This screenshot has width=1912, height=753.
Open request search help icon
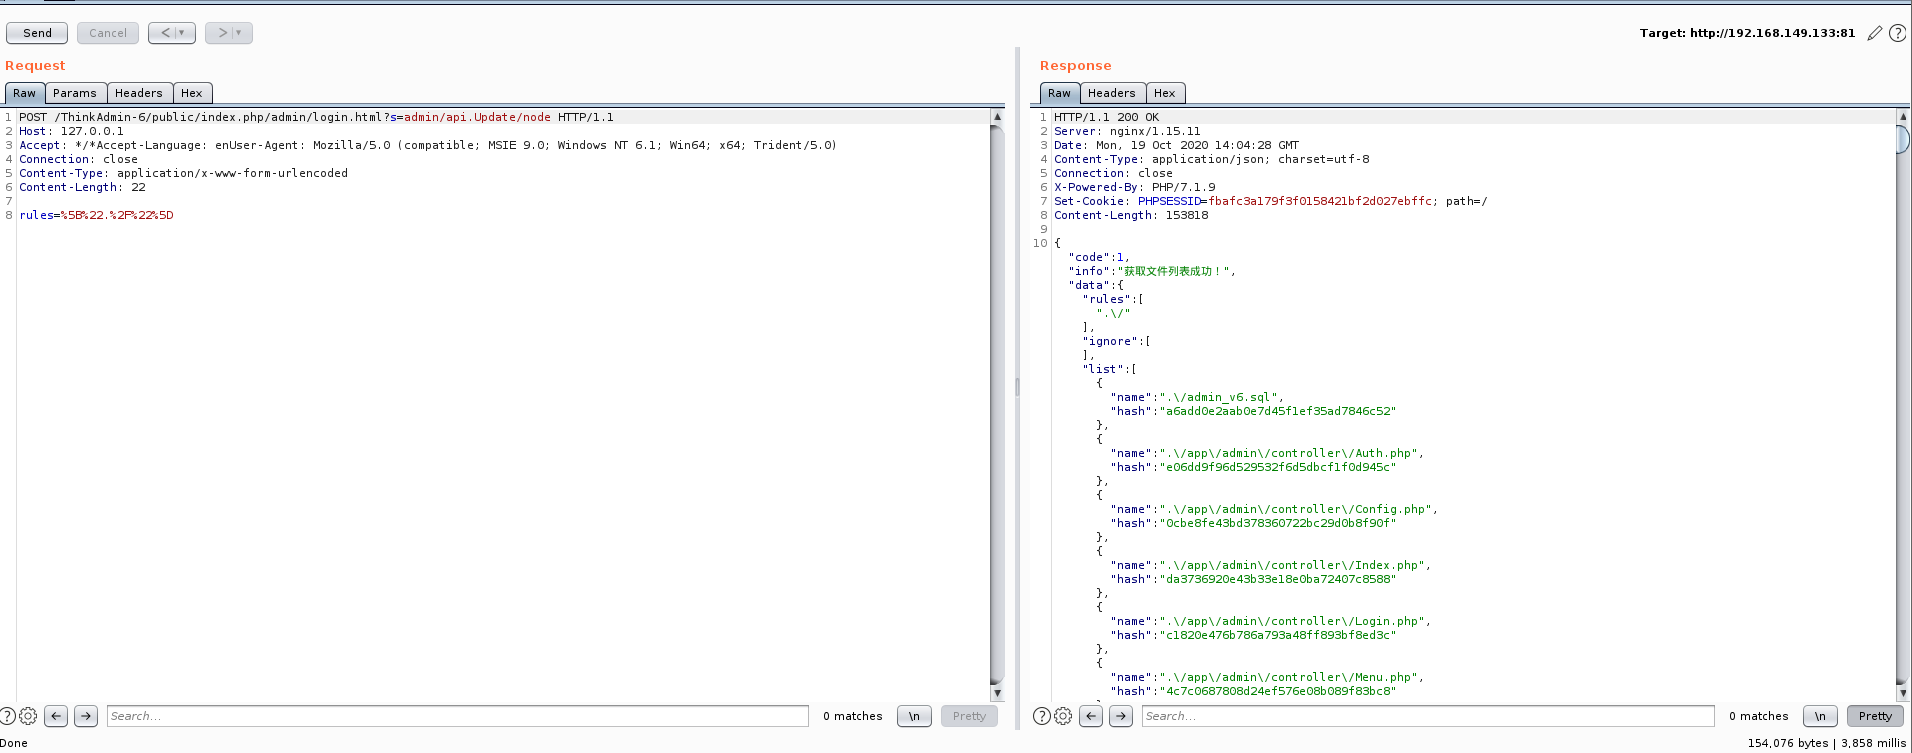(x=7, y=716)
